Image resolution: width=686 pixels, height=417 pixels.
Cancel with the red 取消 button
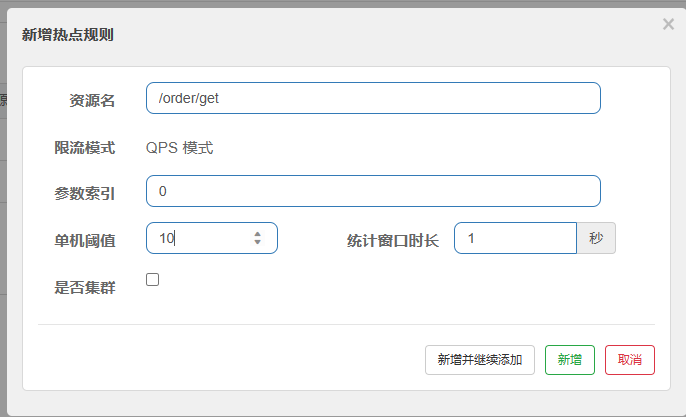[630, 360]
